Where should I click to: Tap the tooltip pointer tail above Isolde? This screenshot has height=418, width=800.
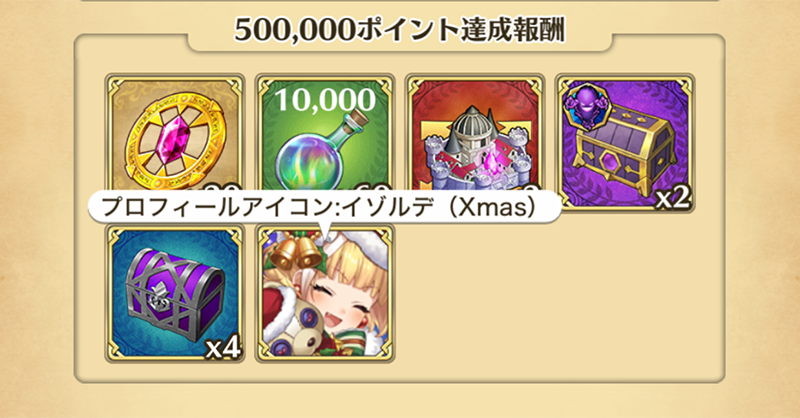pos(325,231)
